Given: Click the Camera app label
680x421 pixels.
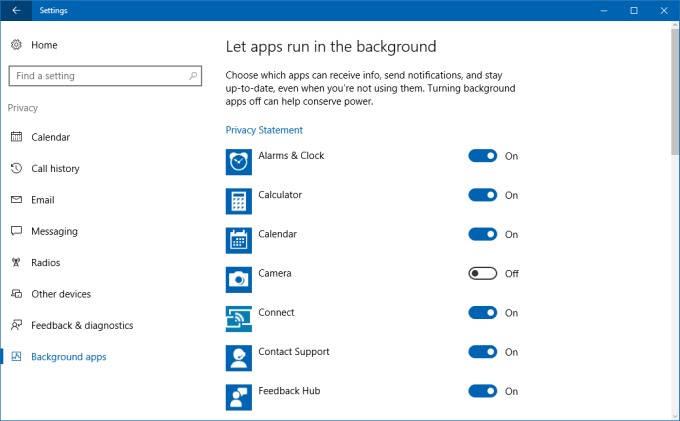Looking at the screenshot, I should click(x=275, y=273).
